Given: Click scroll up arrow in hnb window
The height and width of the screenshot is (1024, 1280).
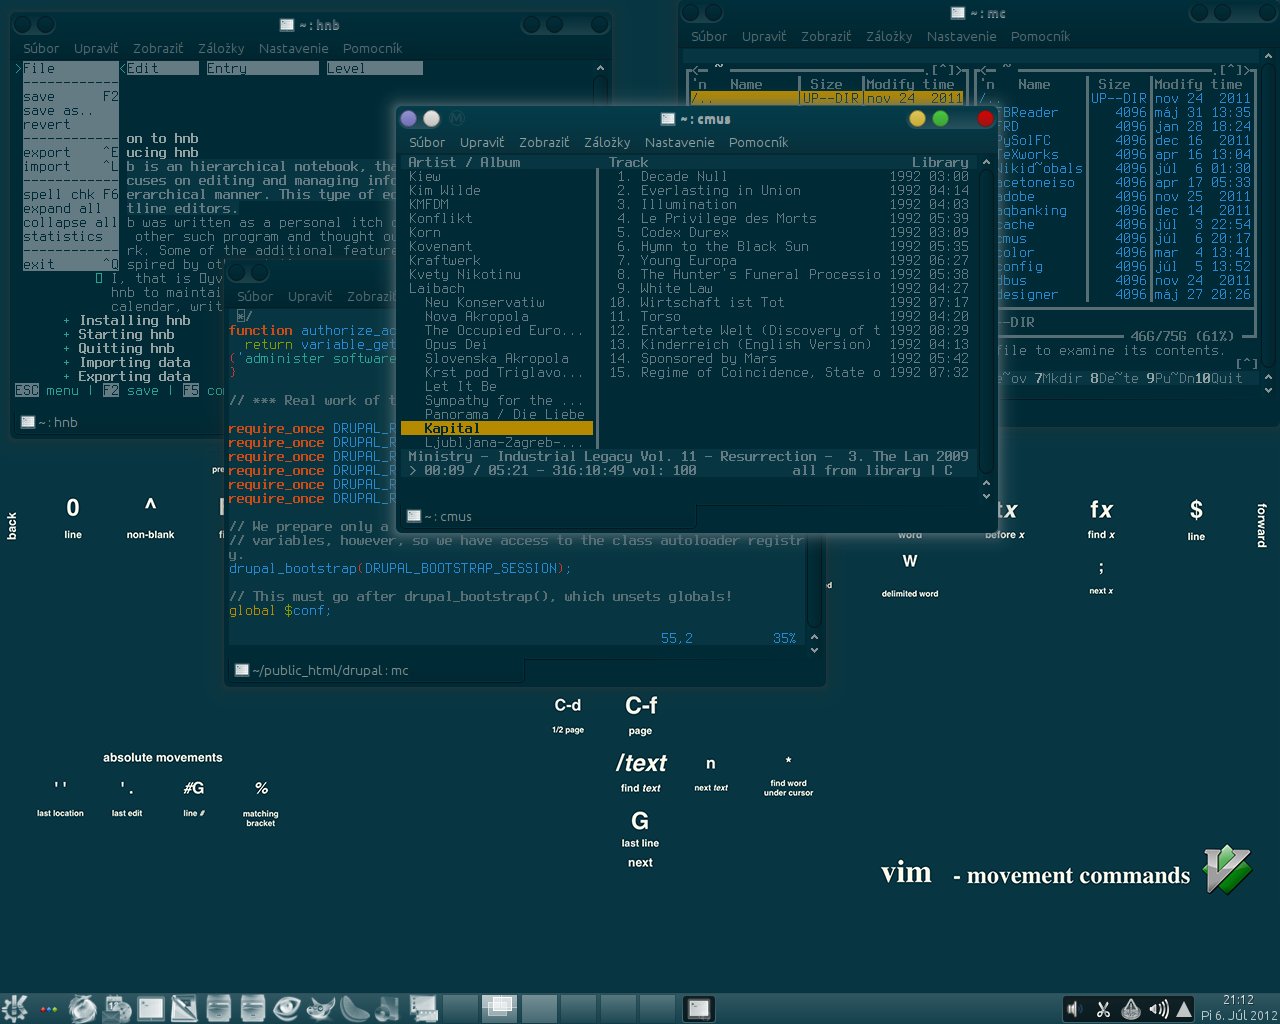Looking at the screenshot, I should pos(600,68).
